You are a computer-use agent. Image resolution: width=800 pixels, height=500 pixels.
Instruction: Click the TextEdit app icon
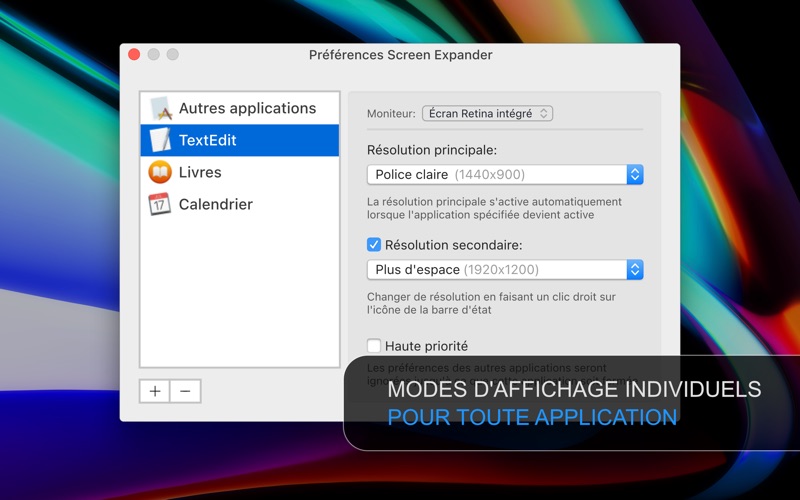(160, 140)
